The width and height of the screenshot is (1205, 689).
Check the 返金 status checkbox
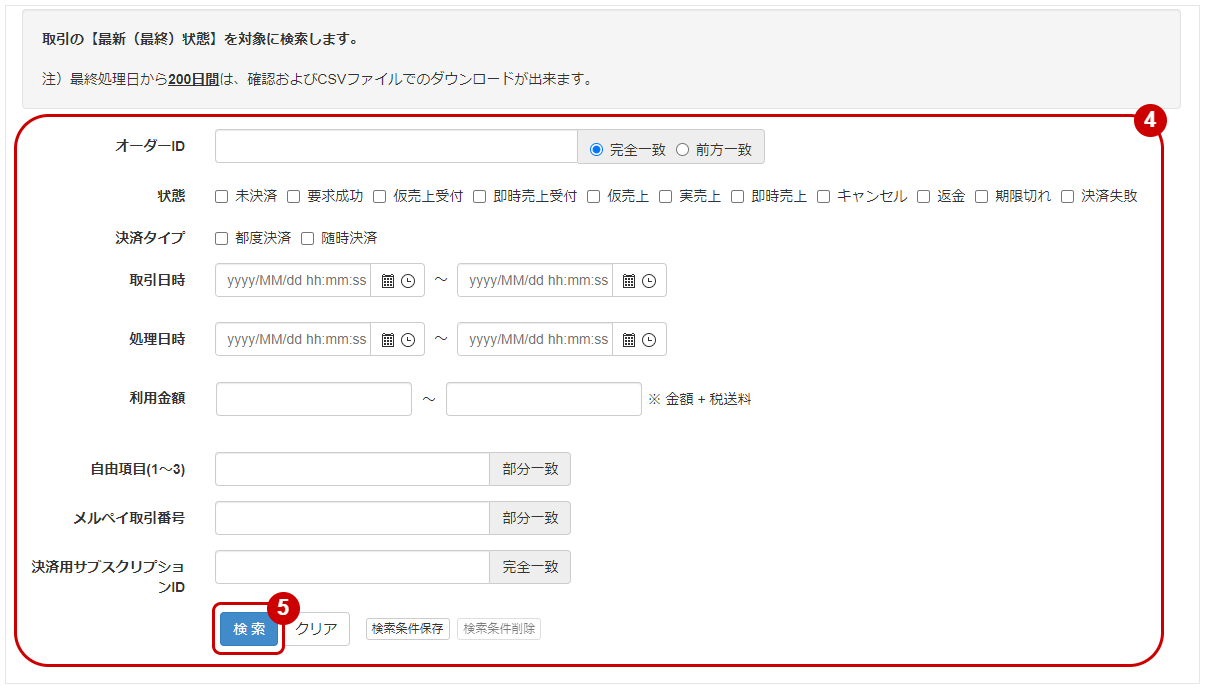[924, 197]
